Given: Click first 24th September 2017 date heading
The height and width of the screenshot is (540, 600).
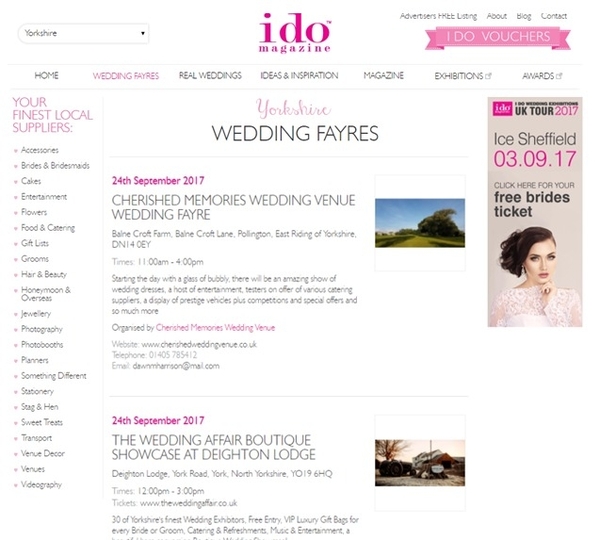Looking at the screenshot, I should pos(158,181).
